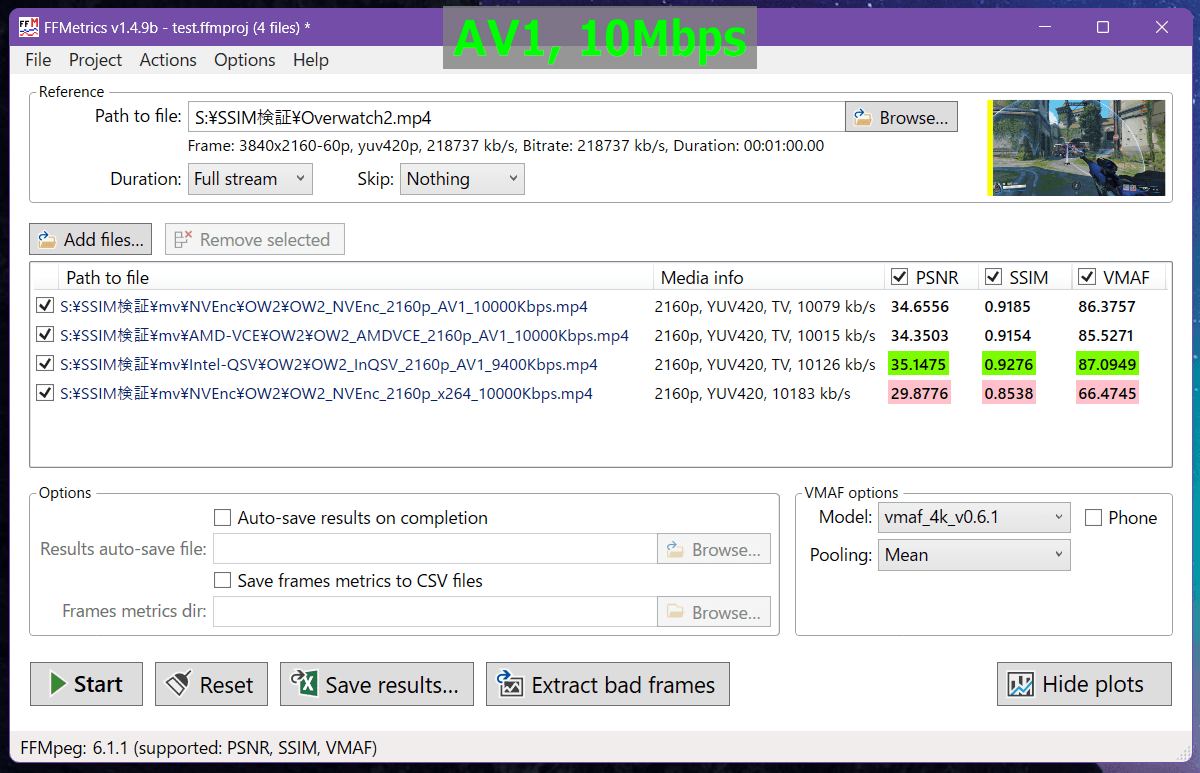Click the SSIM value 0.9185

(1007, 306)
